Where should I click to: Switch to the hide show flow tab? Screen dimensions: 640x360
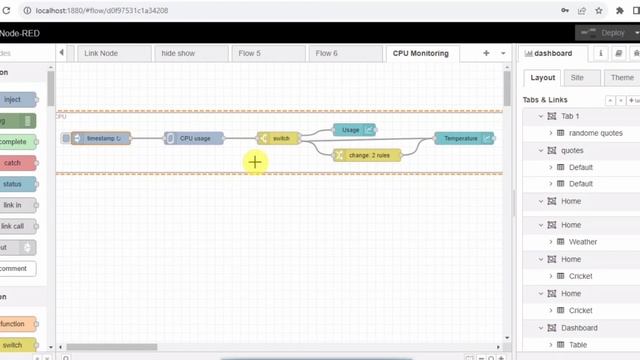tap(191, 53)
